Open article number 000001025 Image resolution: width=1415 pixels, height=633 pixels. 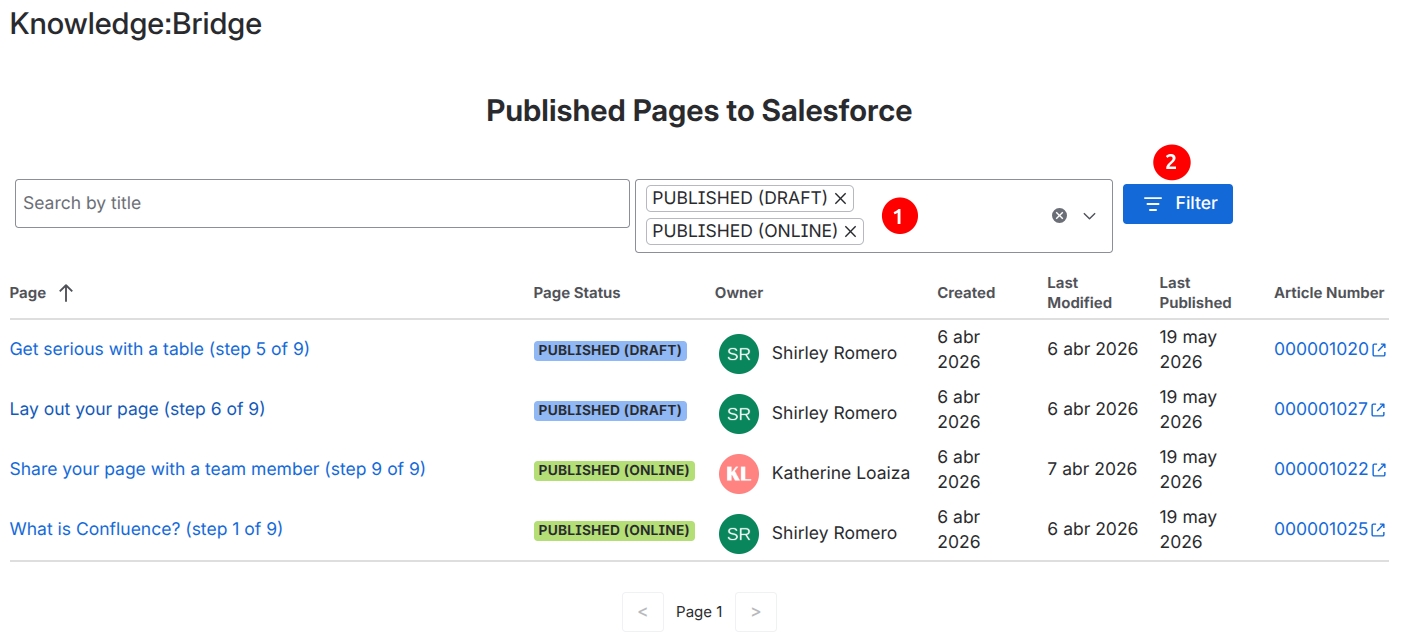[x=1321, y=530]
